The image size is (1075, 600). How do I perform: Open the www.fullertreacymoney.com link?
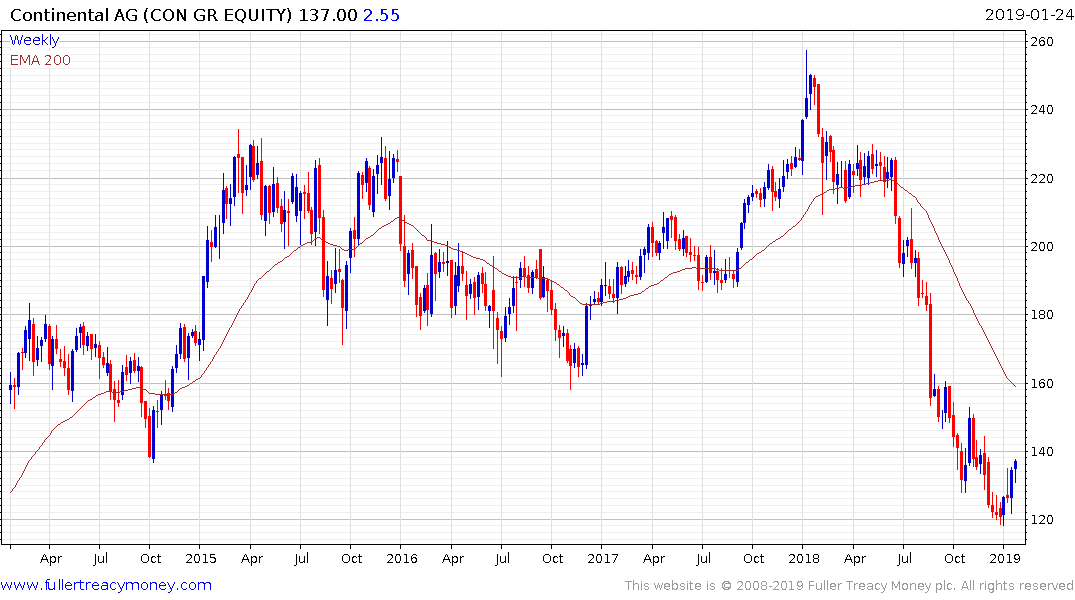[x=106, y=585]
